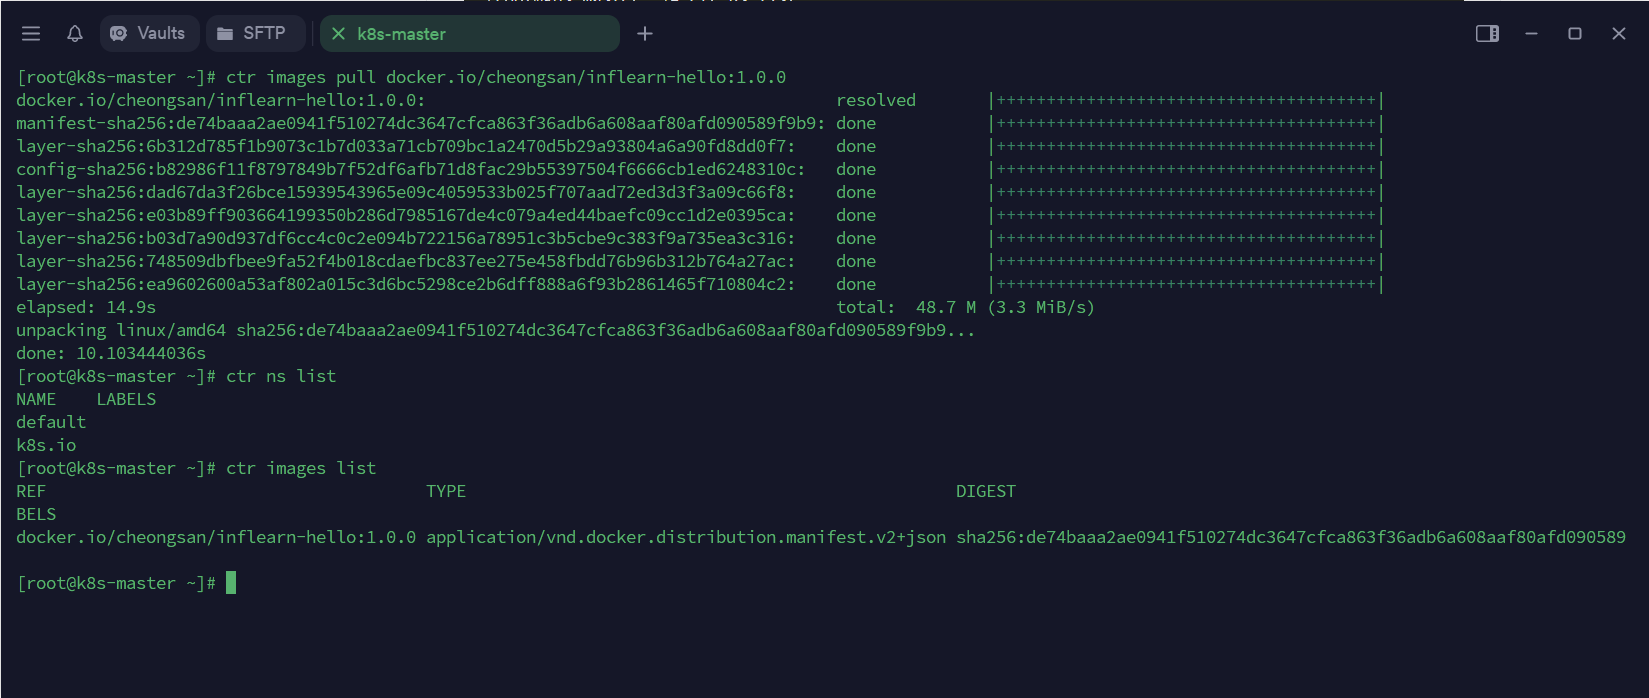
Task: Toggle the right side panel icon
Action: (1487, 34)
